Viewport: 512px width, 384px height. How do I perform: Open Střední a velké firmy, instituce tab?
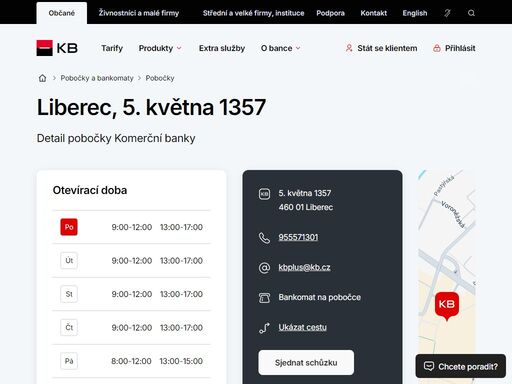click(253, 13)
